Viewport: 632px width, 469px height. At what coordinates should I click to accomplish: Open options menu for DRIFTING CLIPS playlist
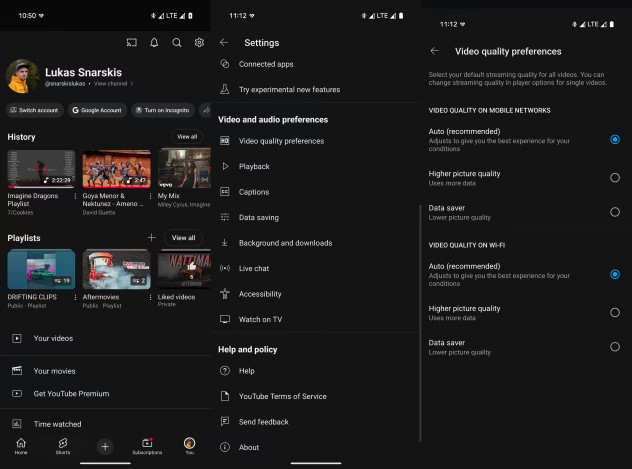(75, 297)
